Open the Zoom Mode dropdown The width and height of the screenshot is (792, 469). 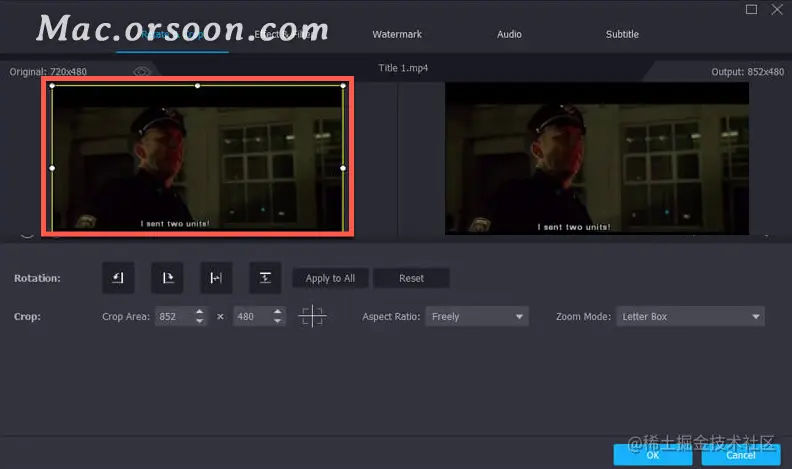click(690, 317)
